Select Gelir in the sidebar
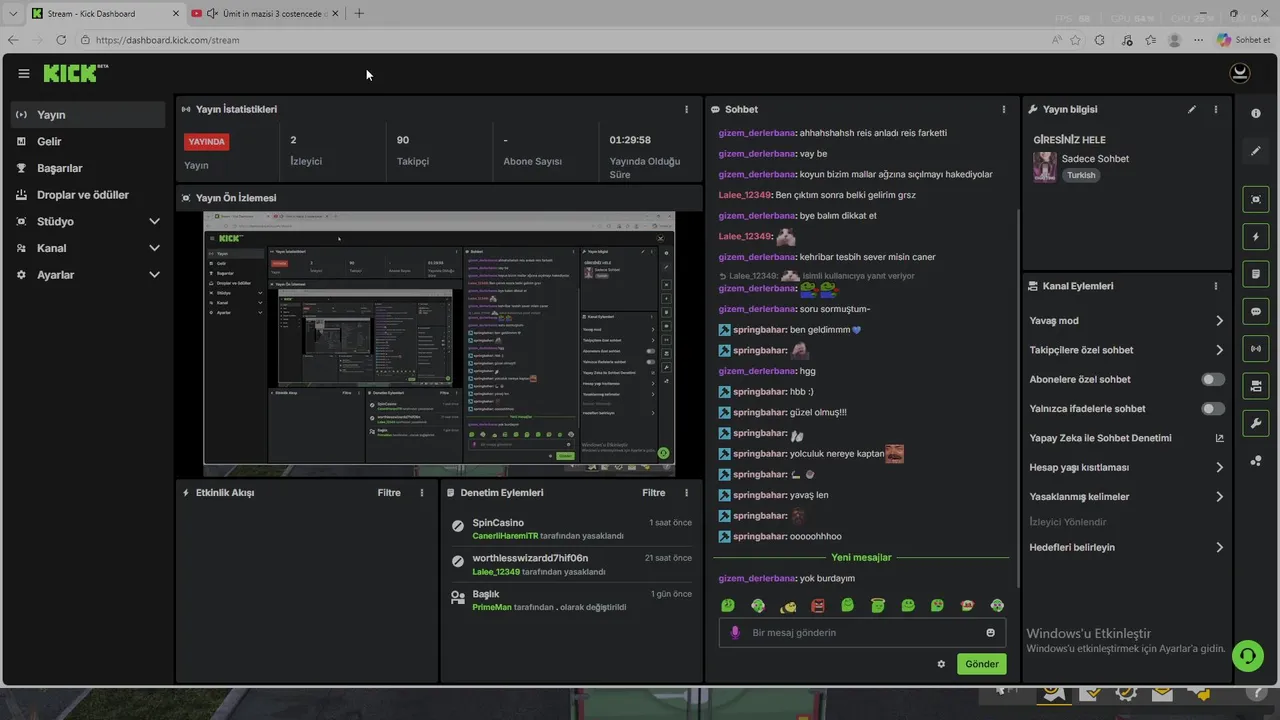The height and width of the screenshot is (720, 1280). [x=88, y=142]
